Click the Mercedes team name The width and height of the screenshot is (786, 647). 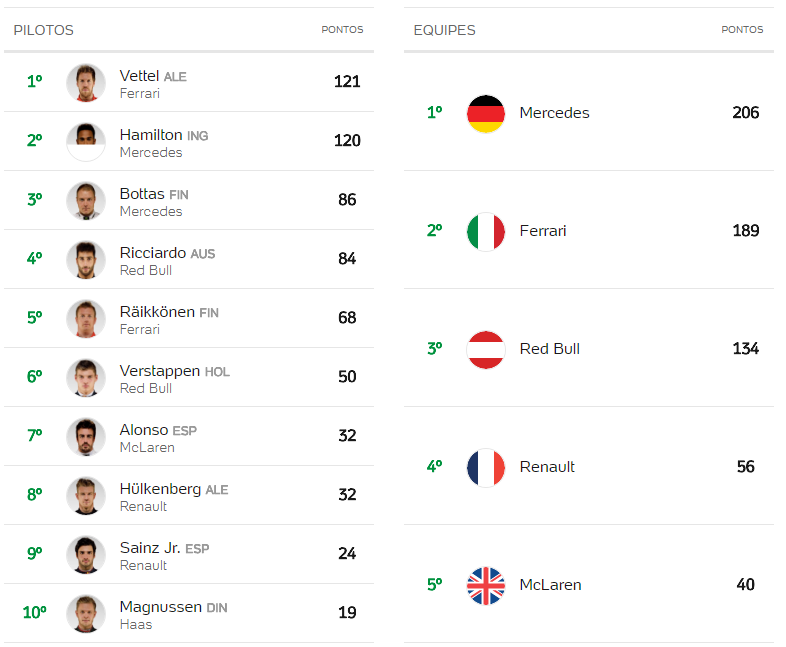tap(554, 113)
